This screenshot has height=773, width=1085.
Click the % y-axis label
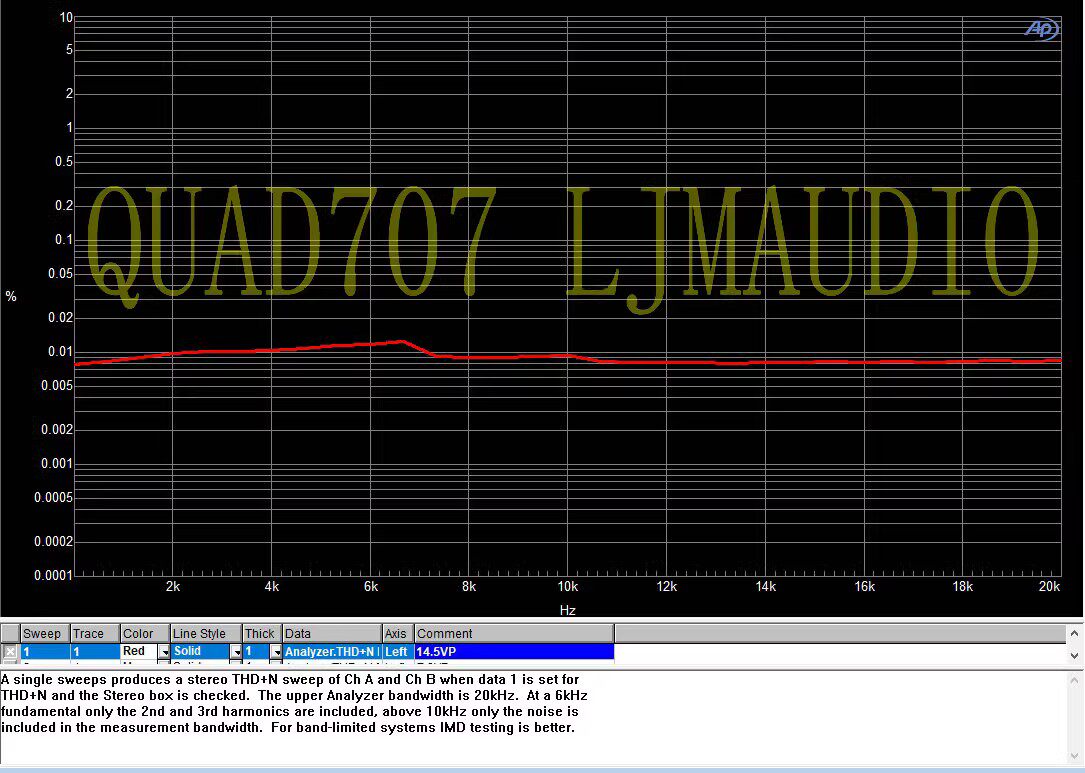click(11, 297)
